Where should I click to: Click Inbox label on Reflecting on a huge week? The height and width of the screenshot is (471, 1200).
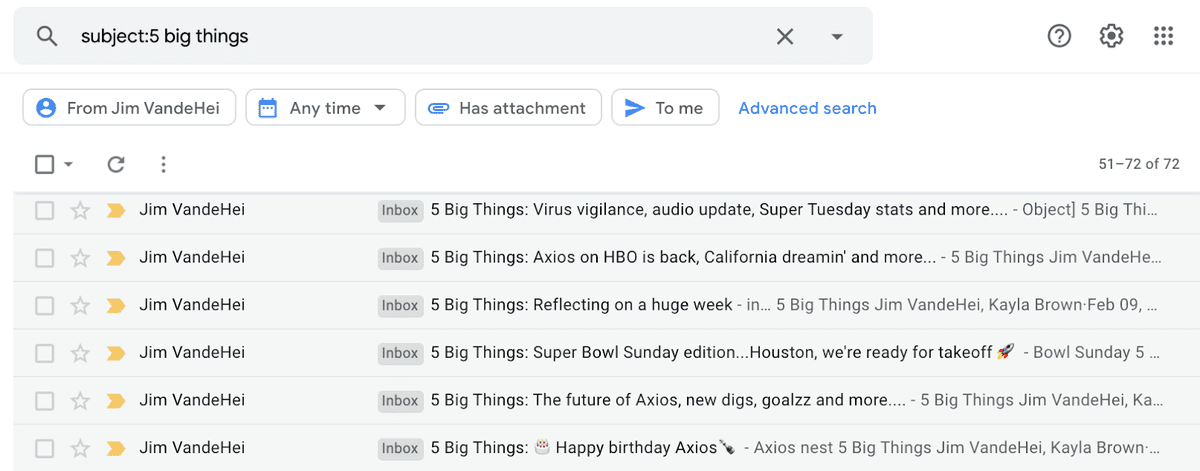tap(400, 305)
